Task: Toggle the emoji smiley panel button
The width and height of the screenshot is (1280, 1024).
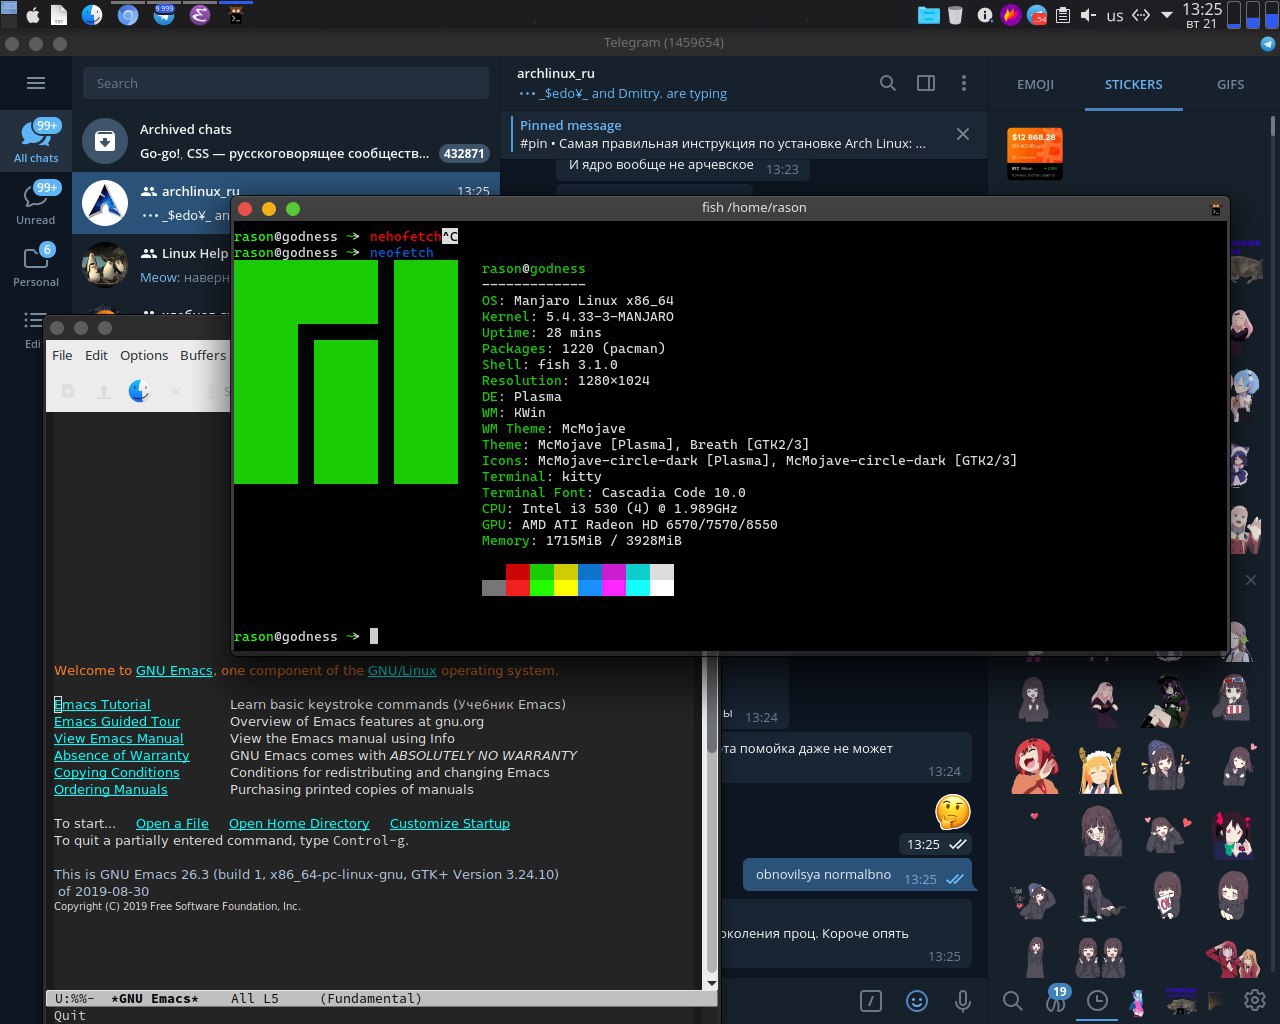Action: pyautogui.click(x=916, y=1000)
